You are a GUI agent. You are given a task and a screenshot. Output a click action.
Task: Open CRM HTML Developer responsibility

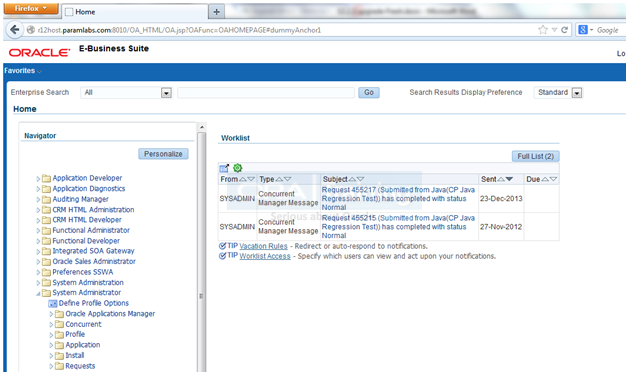pyautogui.click(x=87, y=220)
